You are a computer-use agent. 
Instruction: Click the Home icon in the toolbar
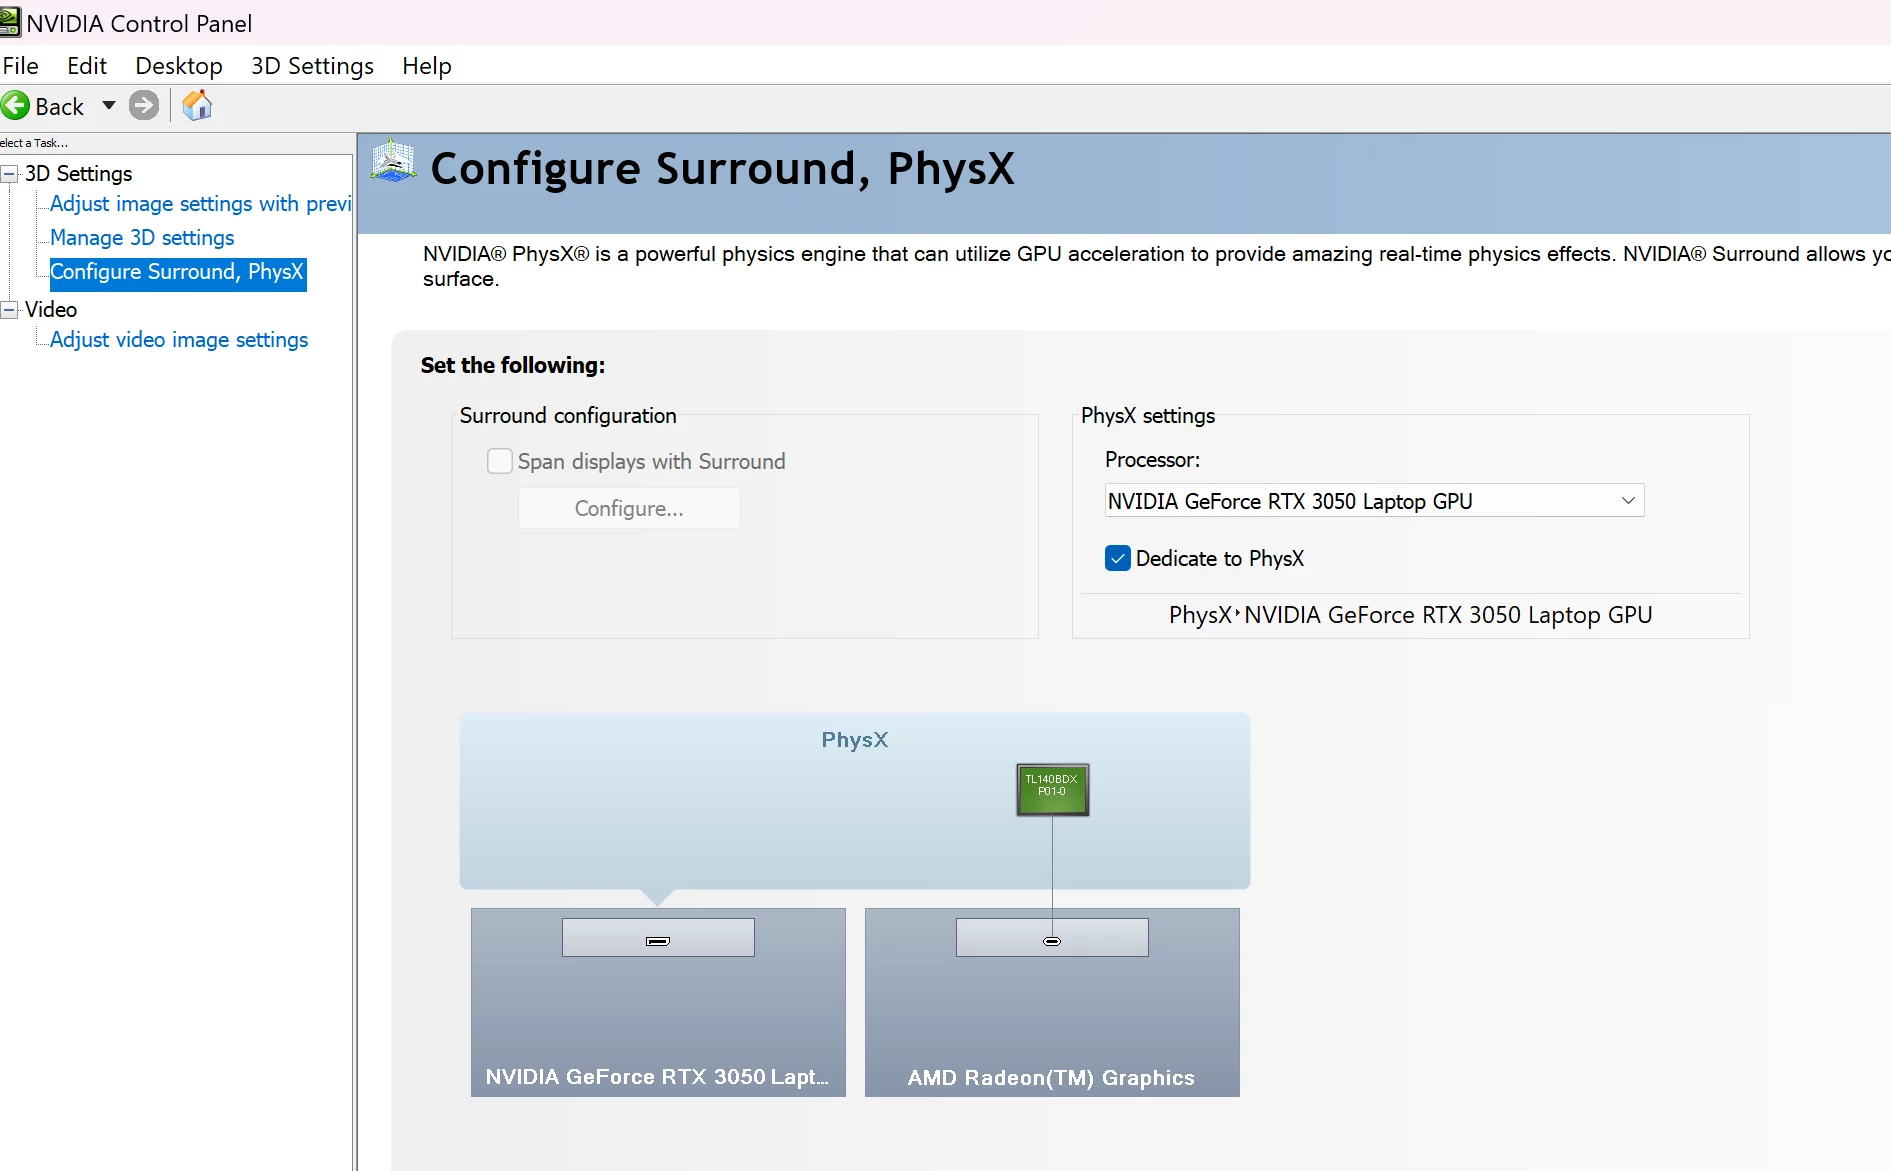196,105
